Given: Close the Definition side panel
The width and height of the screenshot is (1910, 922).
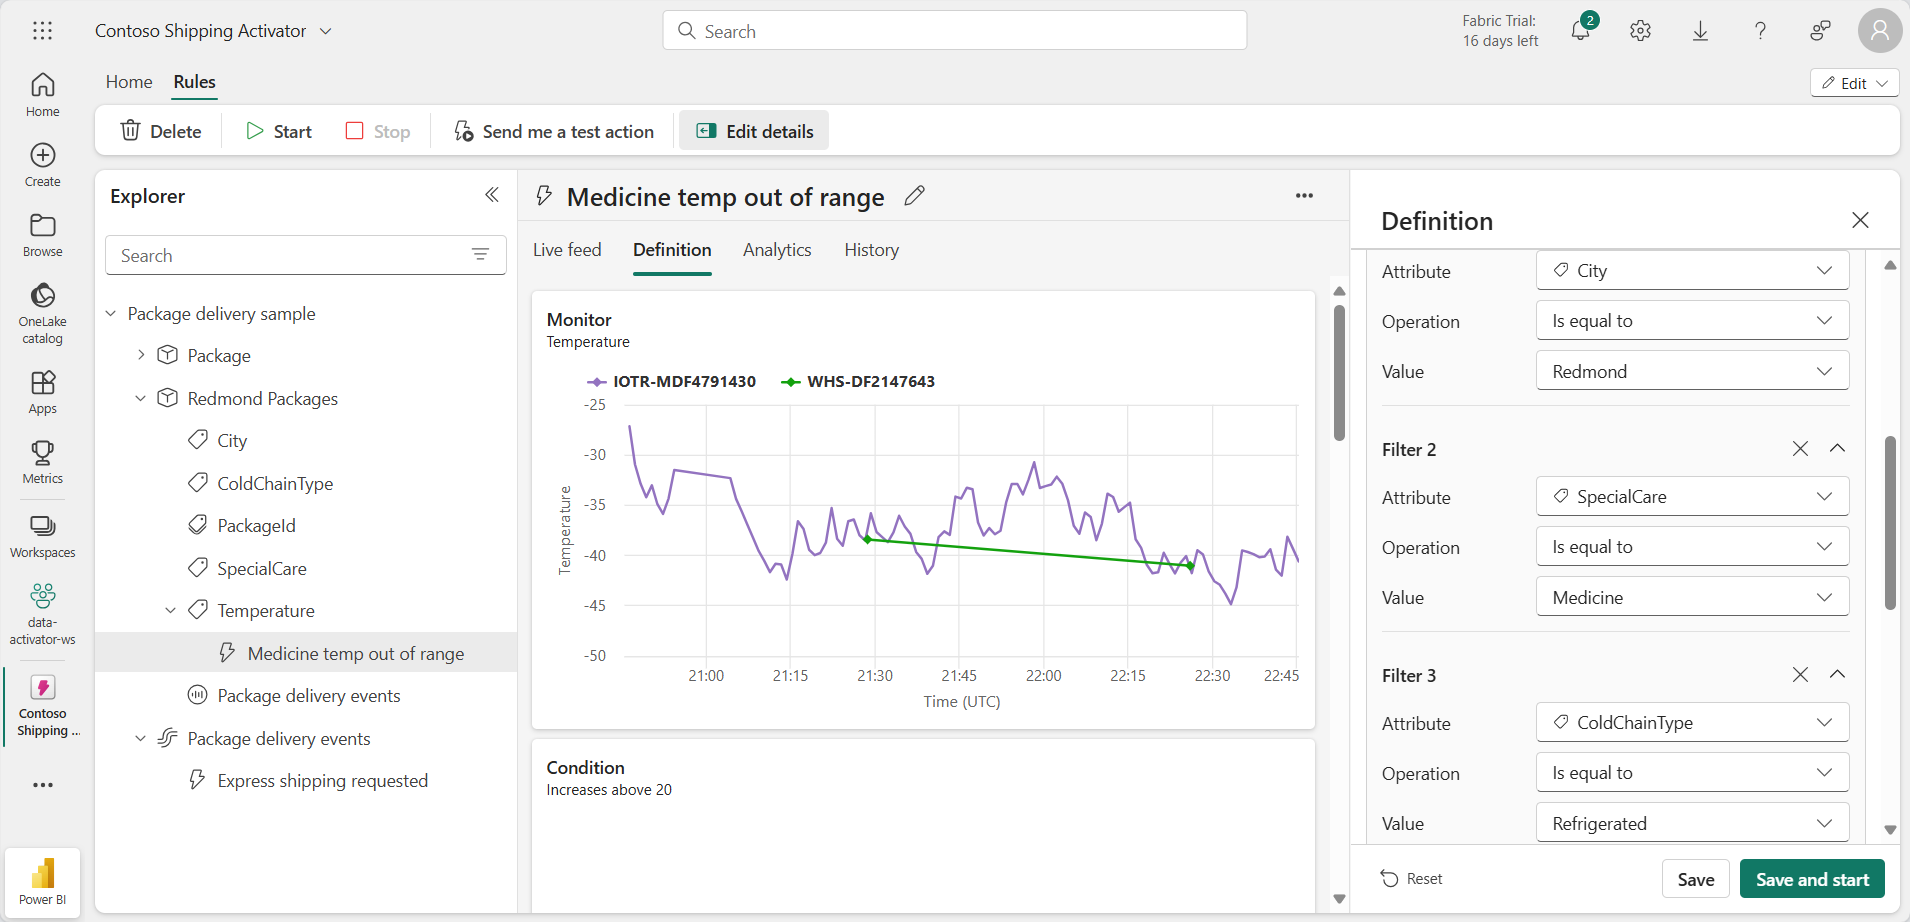Looking at the screenshot, I should point(1860,220).
